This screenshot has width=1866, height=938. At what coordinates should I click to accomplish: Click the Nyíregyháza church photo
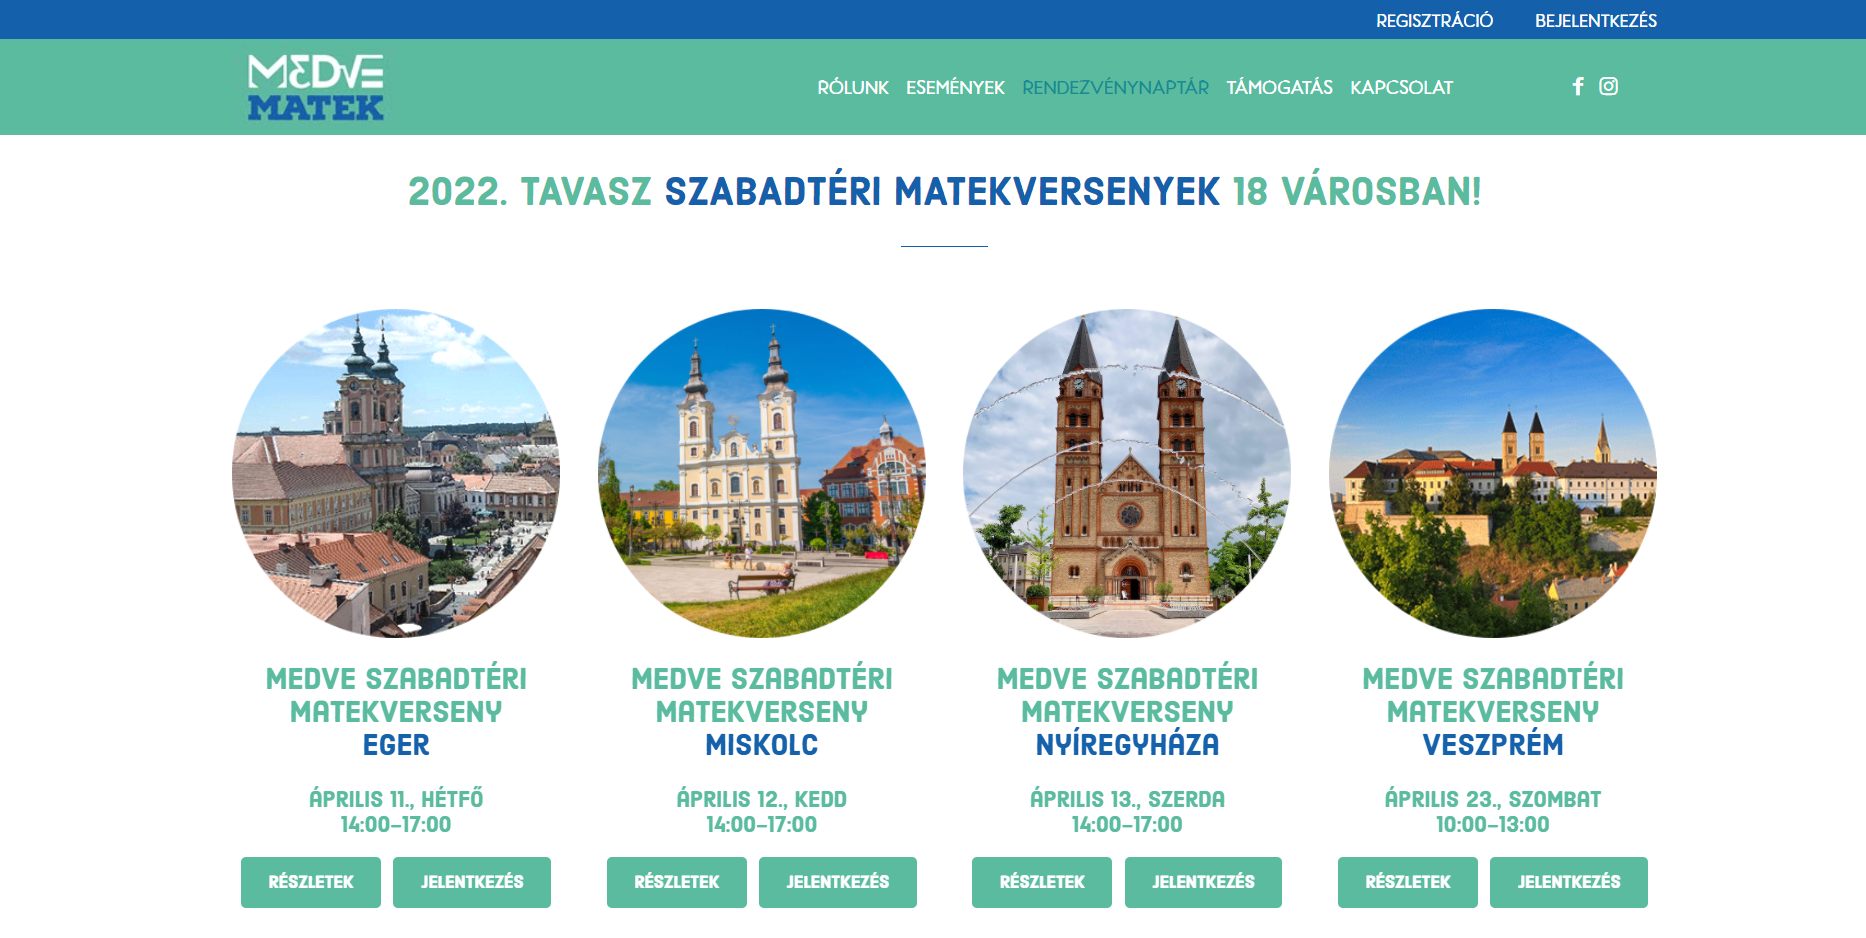coord(1127,473)
